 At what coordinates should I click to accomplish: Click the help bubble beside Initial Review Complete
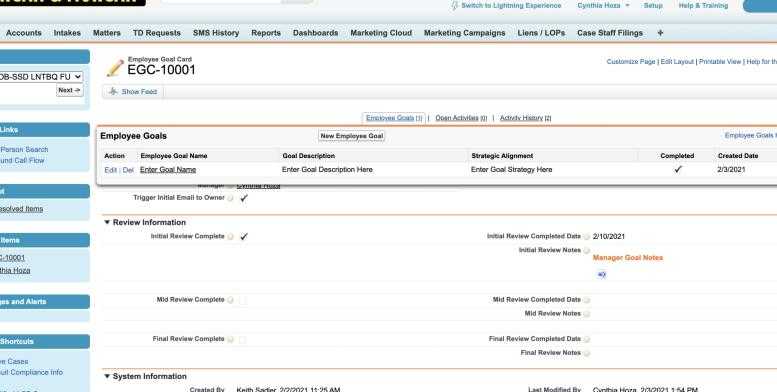coord(230,237)
